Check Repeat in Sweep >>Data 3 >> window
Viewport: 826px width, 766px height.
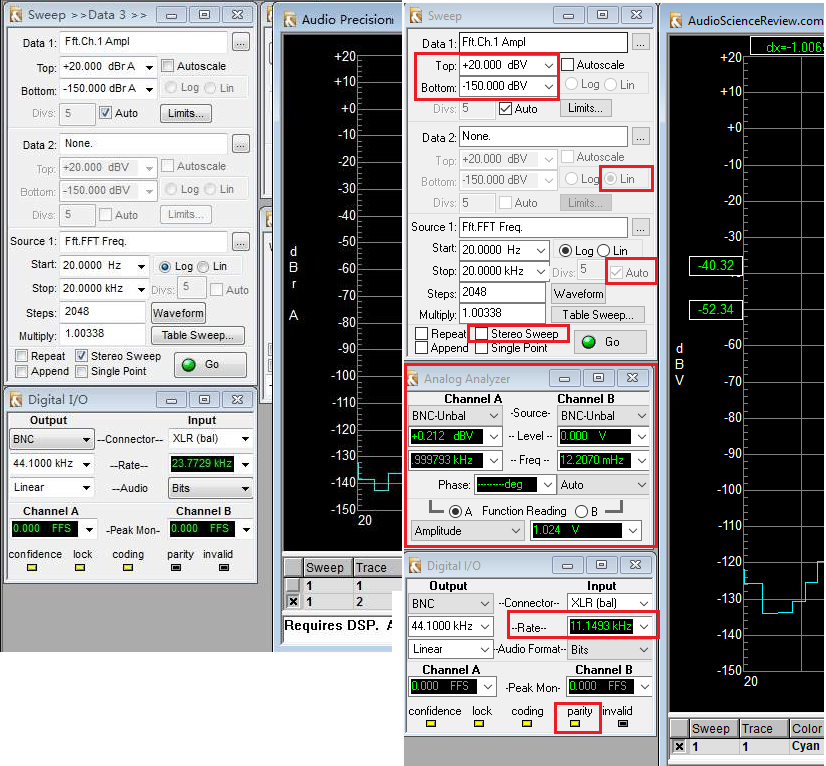(22, 356)
